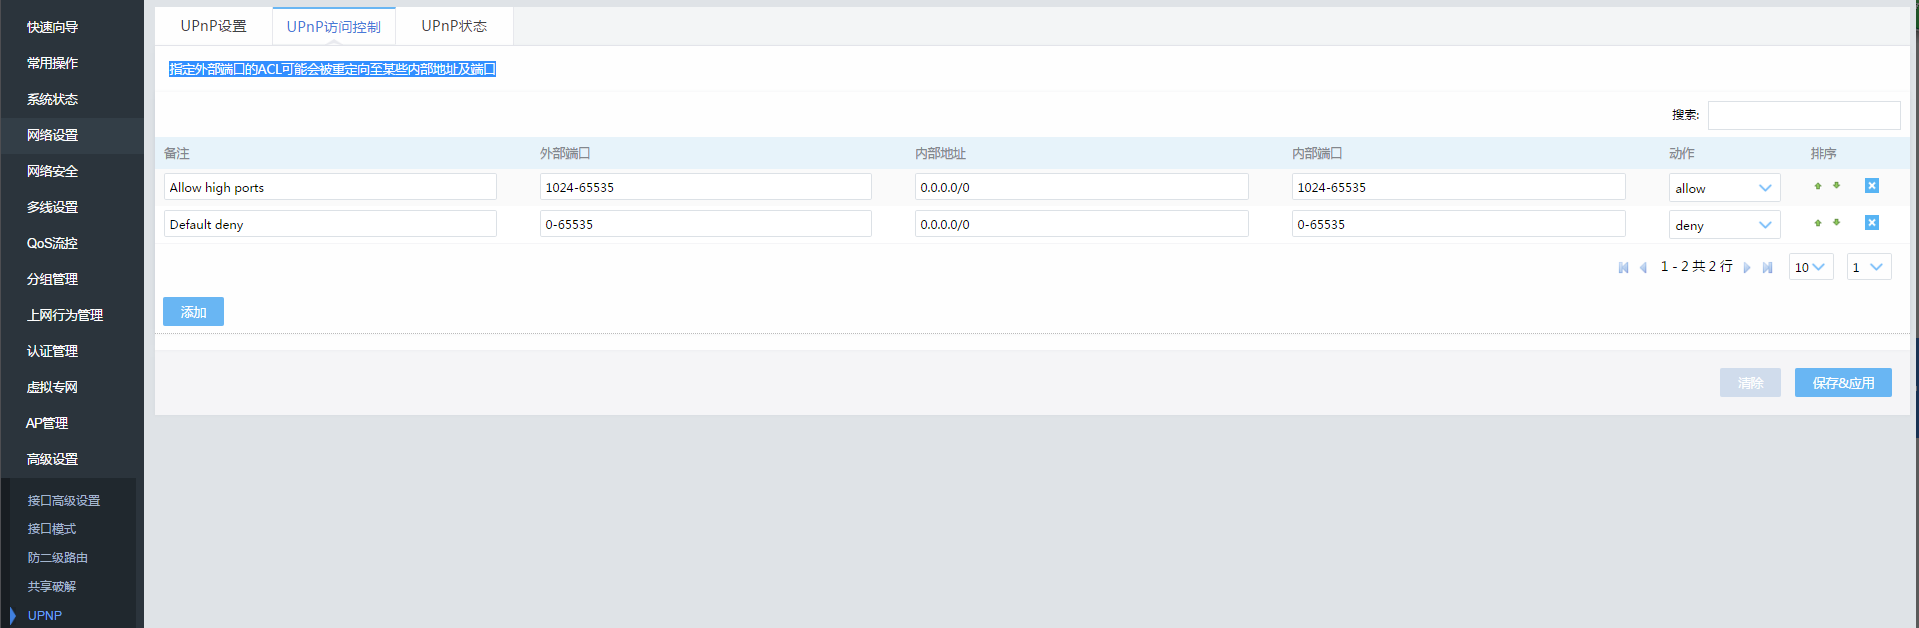Move the 'Default deny' rule up

(1817, 223)
